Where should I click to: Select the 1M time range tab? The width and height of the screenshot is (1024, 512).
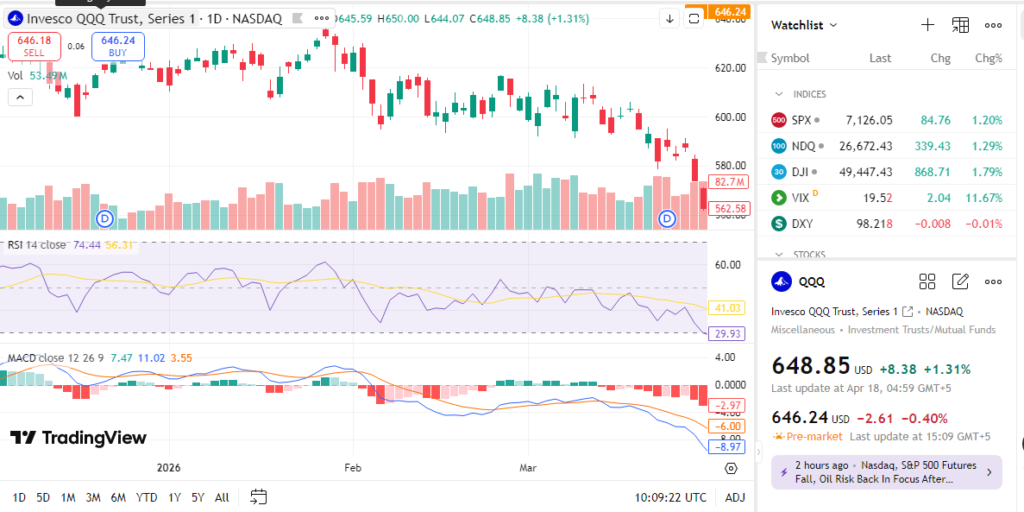point(68,497)
